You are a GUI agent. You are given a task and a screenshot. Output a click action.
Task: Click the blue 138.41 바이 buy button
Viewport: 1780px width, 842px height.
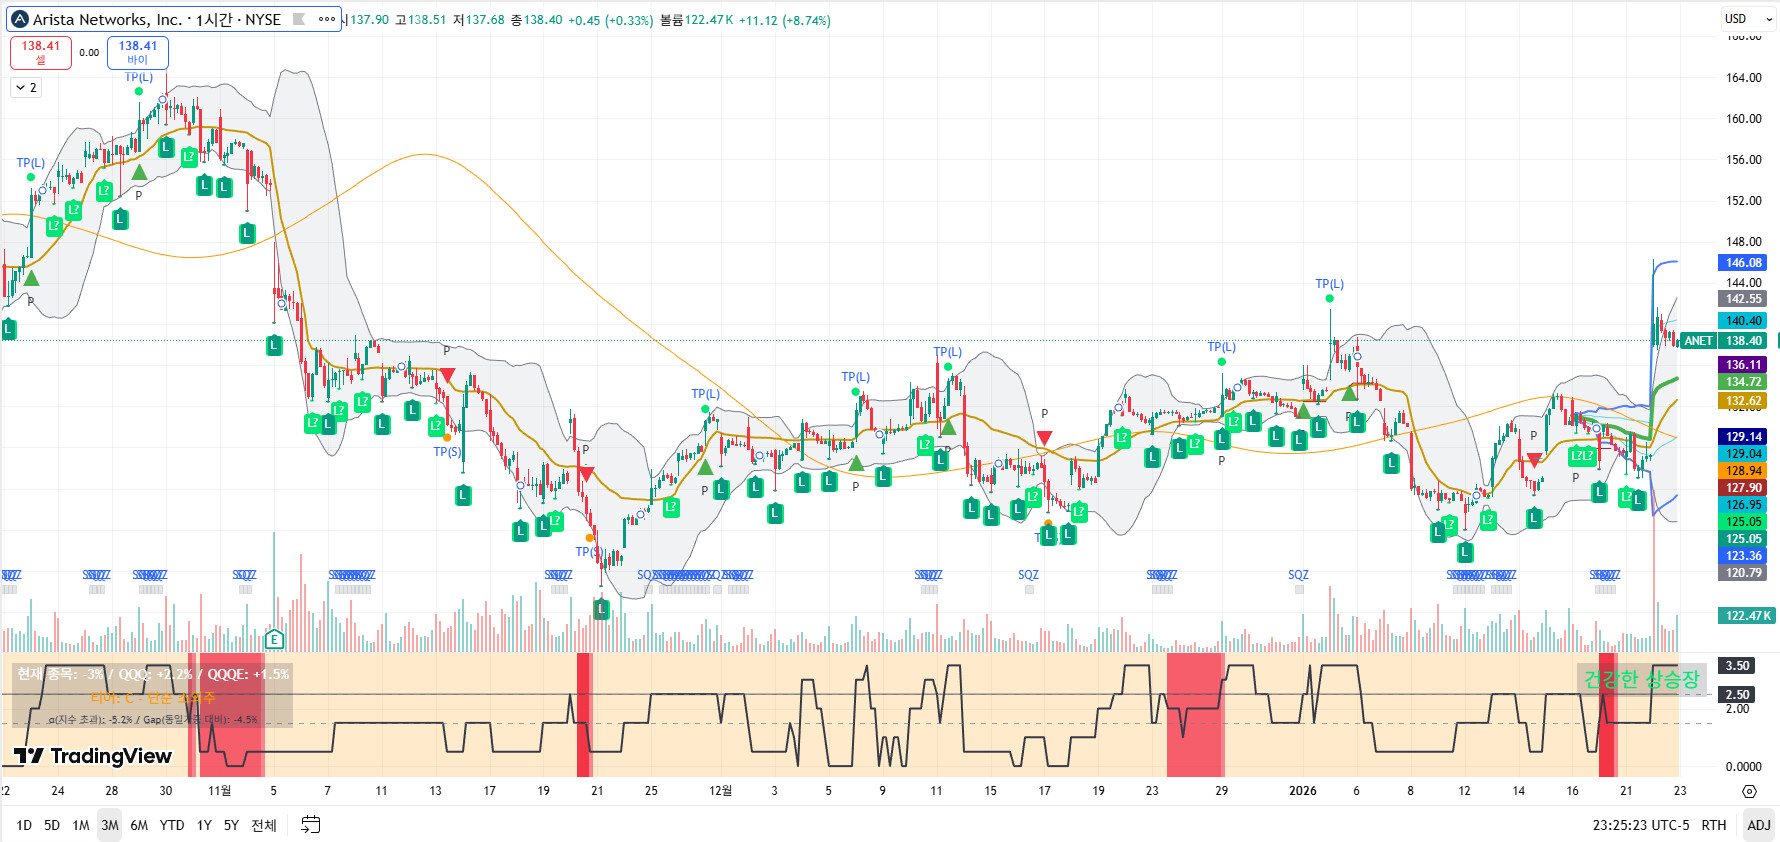[x=138, y=52]
